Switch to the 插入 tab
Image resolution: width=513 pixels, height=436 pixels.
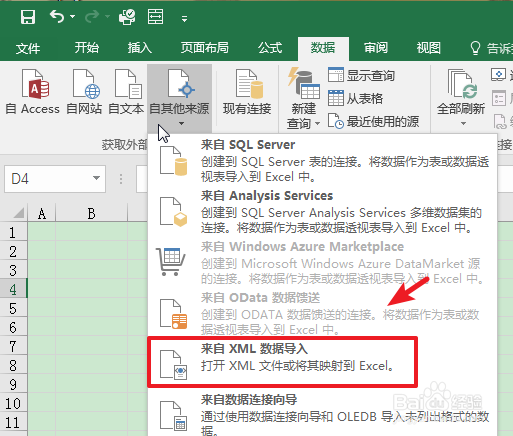tap(140, 48)
